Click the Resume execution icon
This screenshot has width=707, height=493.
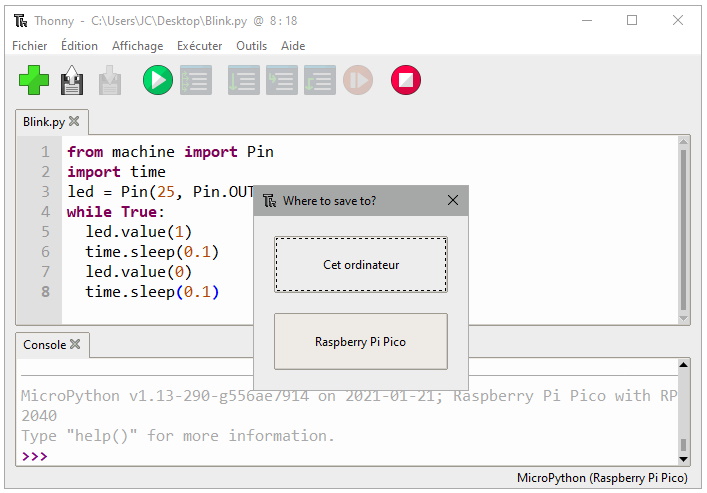pyautogui.click(x=358, y=80)
